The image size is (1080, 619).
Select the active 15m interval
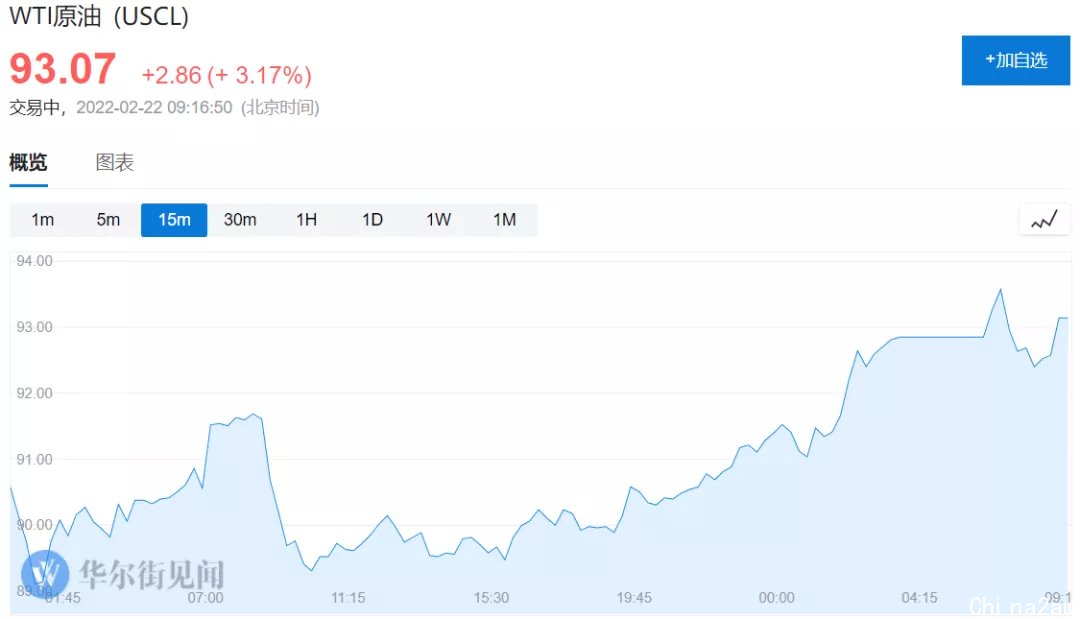pos(174,220)
